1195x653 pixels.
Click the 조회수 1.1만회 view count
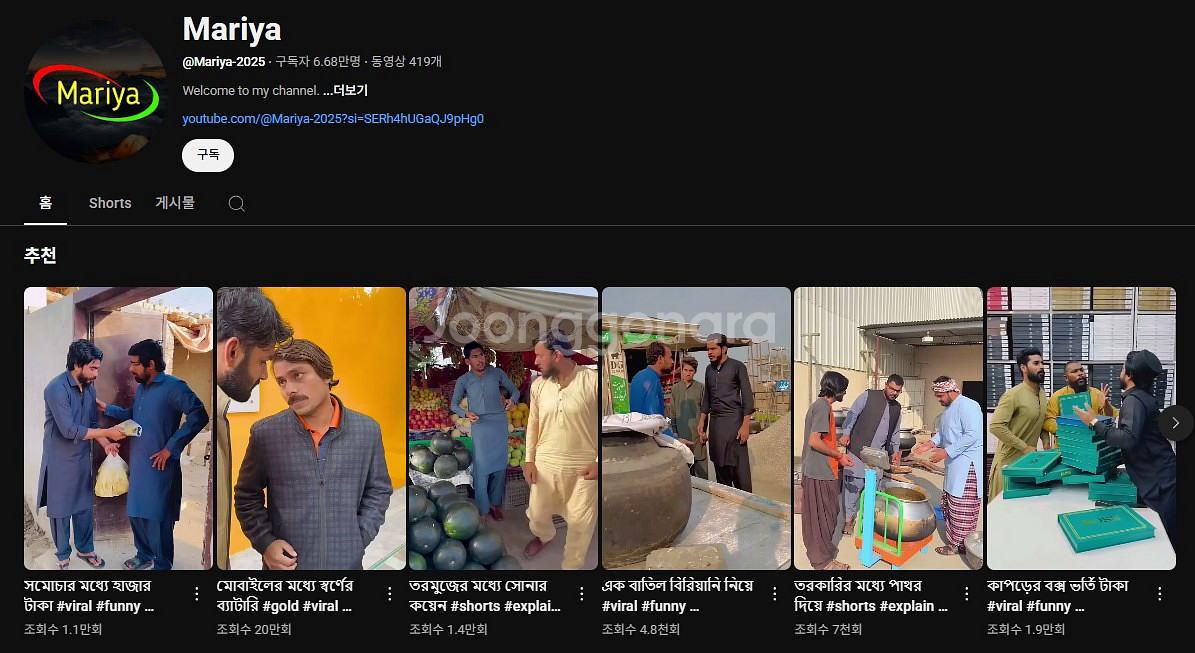tap(63, 629)
